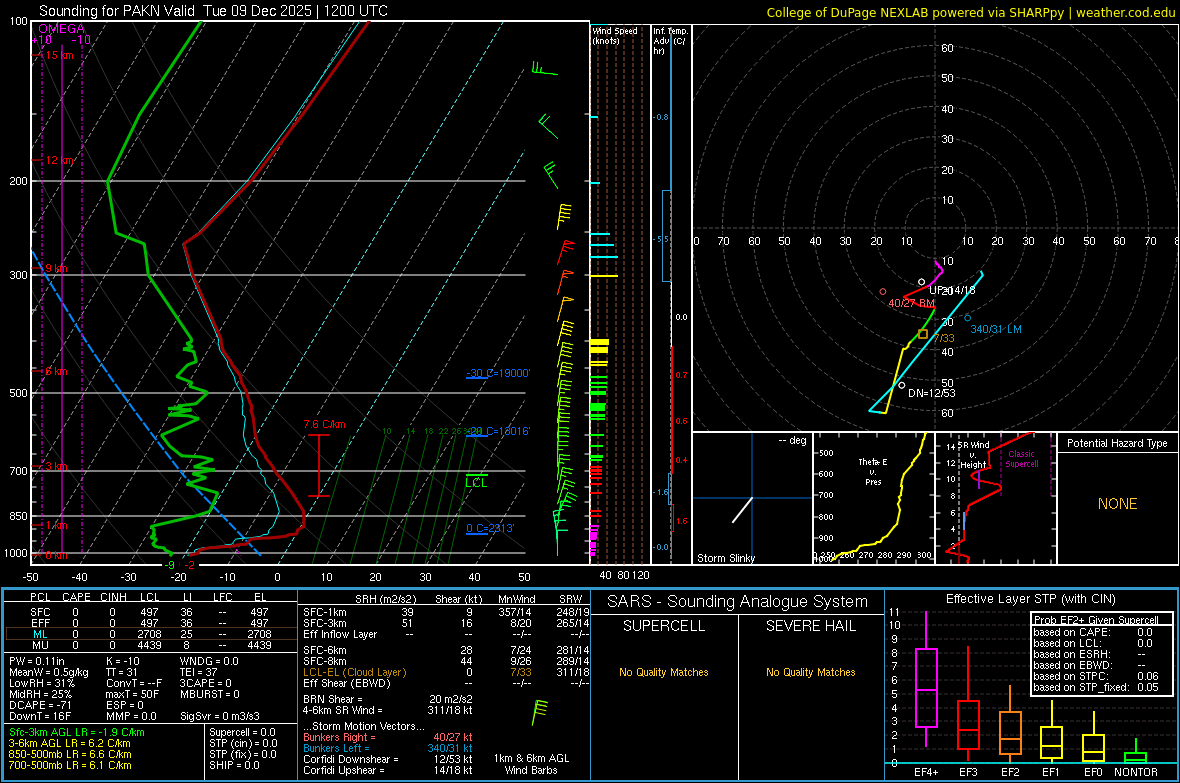Click the TEI = 37 value
The width and height of the screenshot is (1180, 783).
coord(199,672)
